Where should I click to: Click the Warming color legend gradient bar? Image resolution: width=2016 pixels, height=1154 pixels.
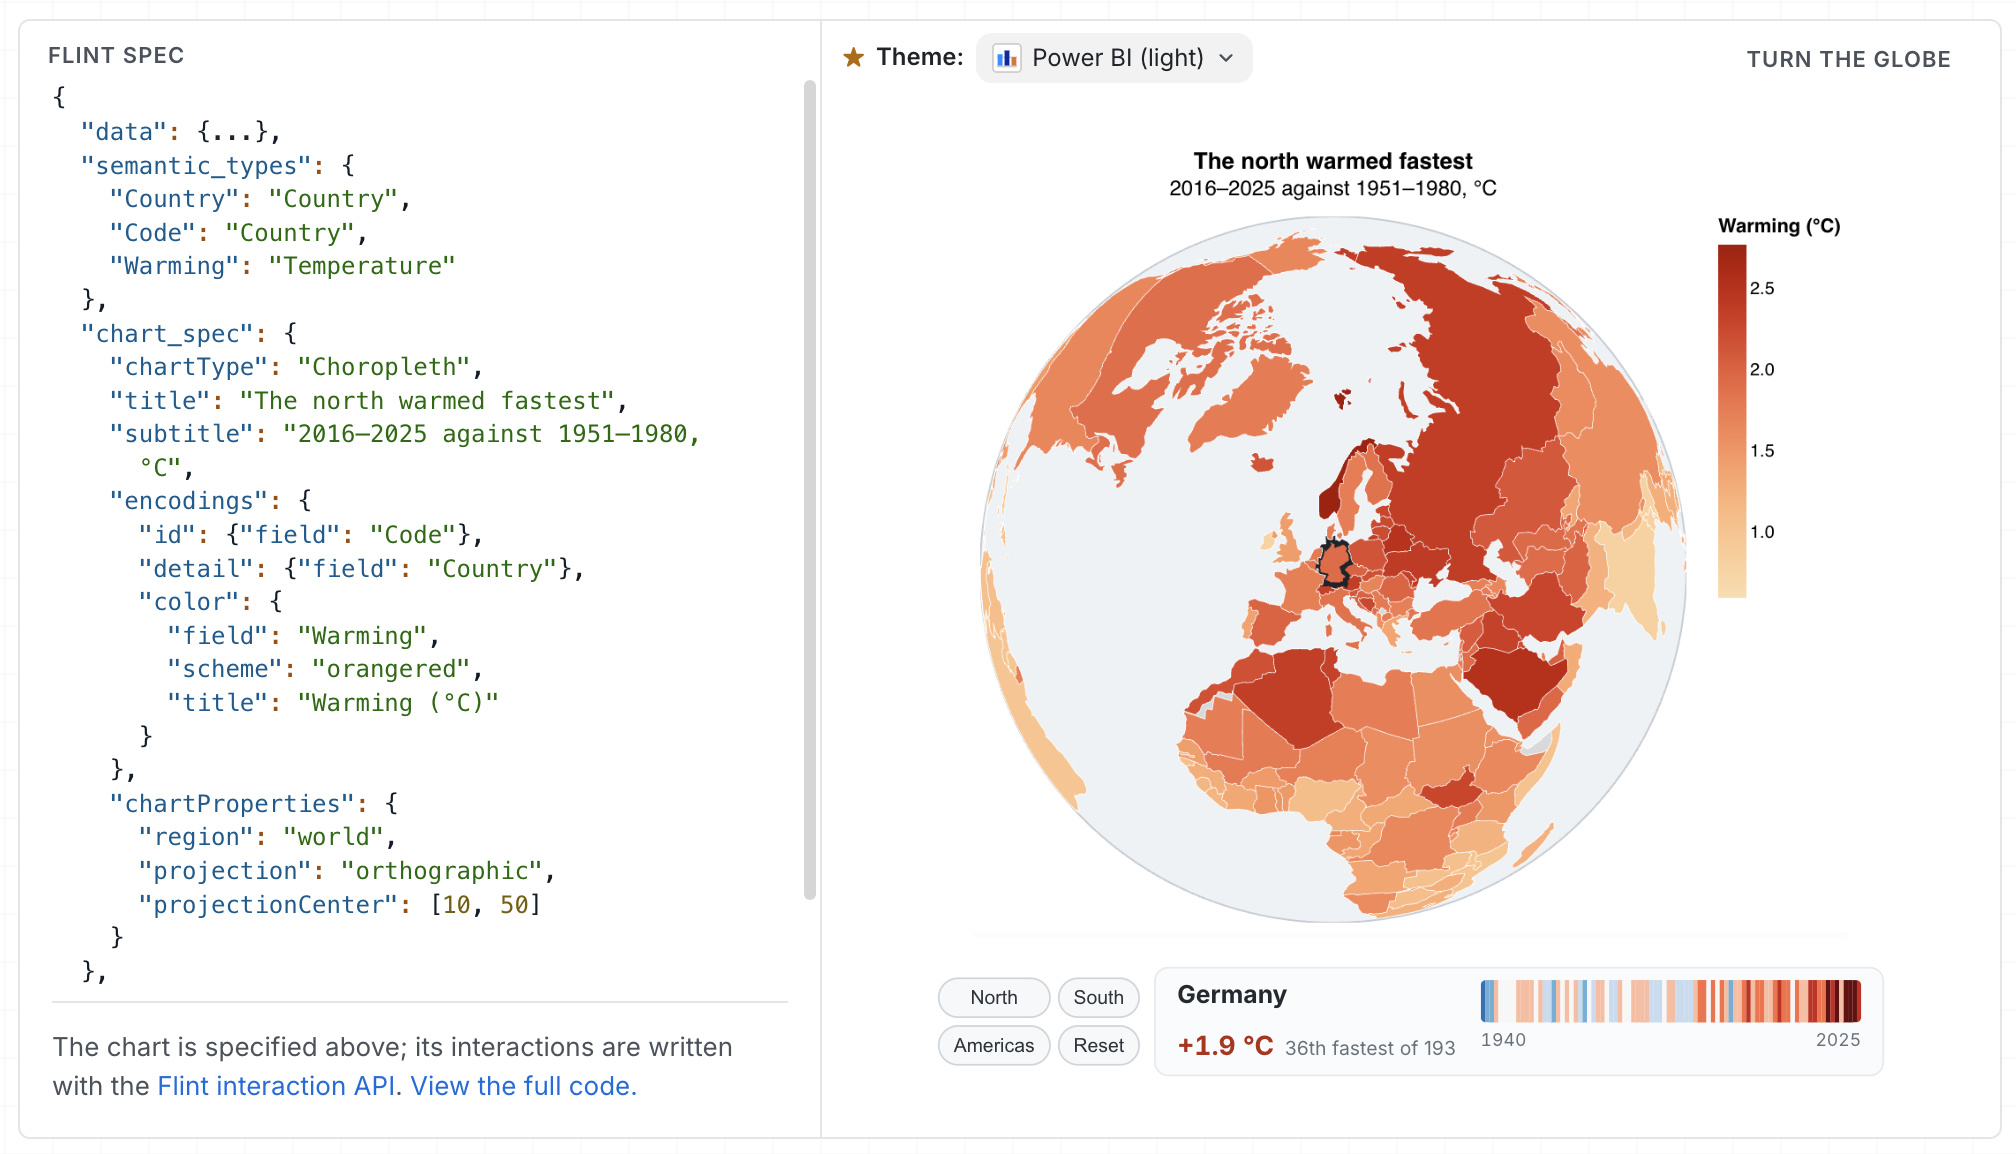pyautogui.click(x=1732, y=421)
